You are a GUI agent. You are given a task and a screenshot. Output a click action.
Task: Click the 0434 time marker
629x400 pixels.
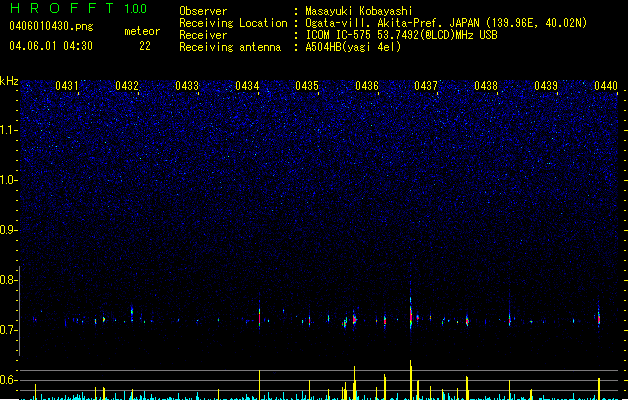tap(247, 86)
